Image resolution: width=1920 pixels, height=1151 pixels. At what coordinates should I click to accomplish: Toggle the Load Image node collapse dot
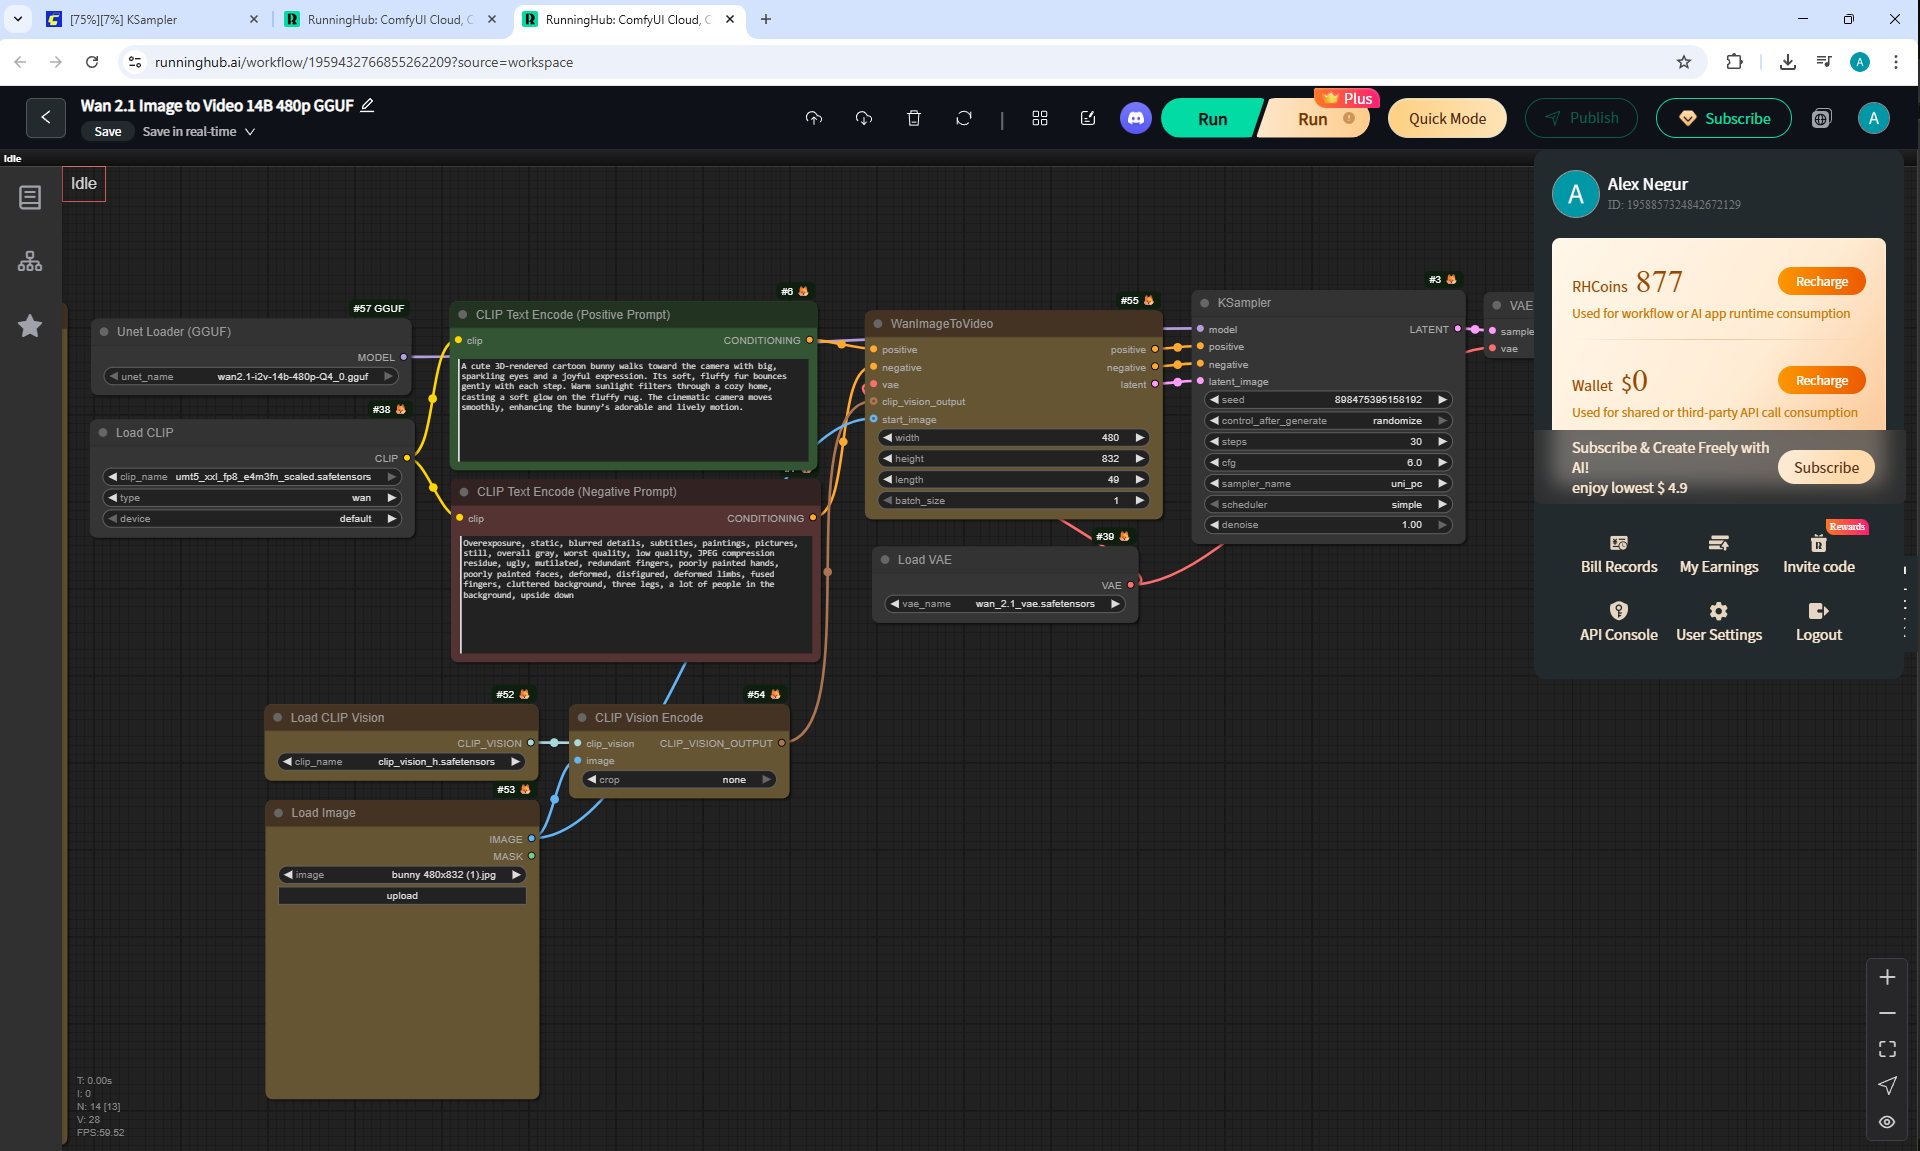pyautogui.click(x=278, y=813)
